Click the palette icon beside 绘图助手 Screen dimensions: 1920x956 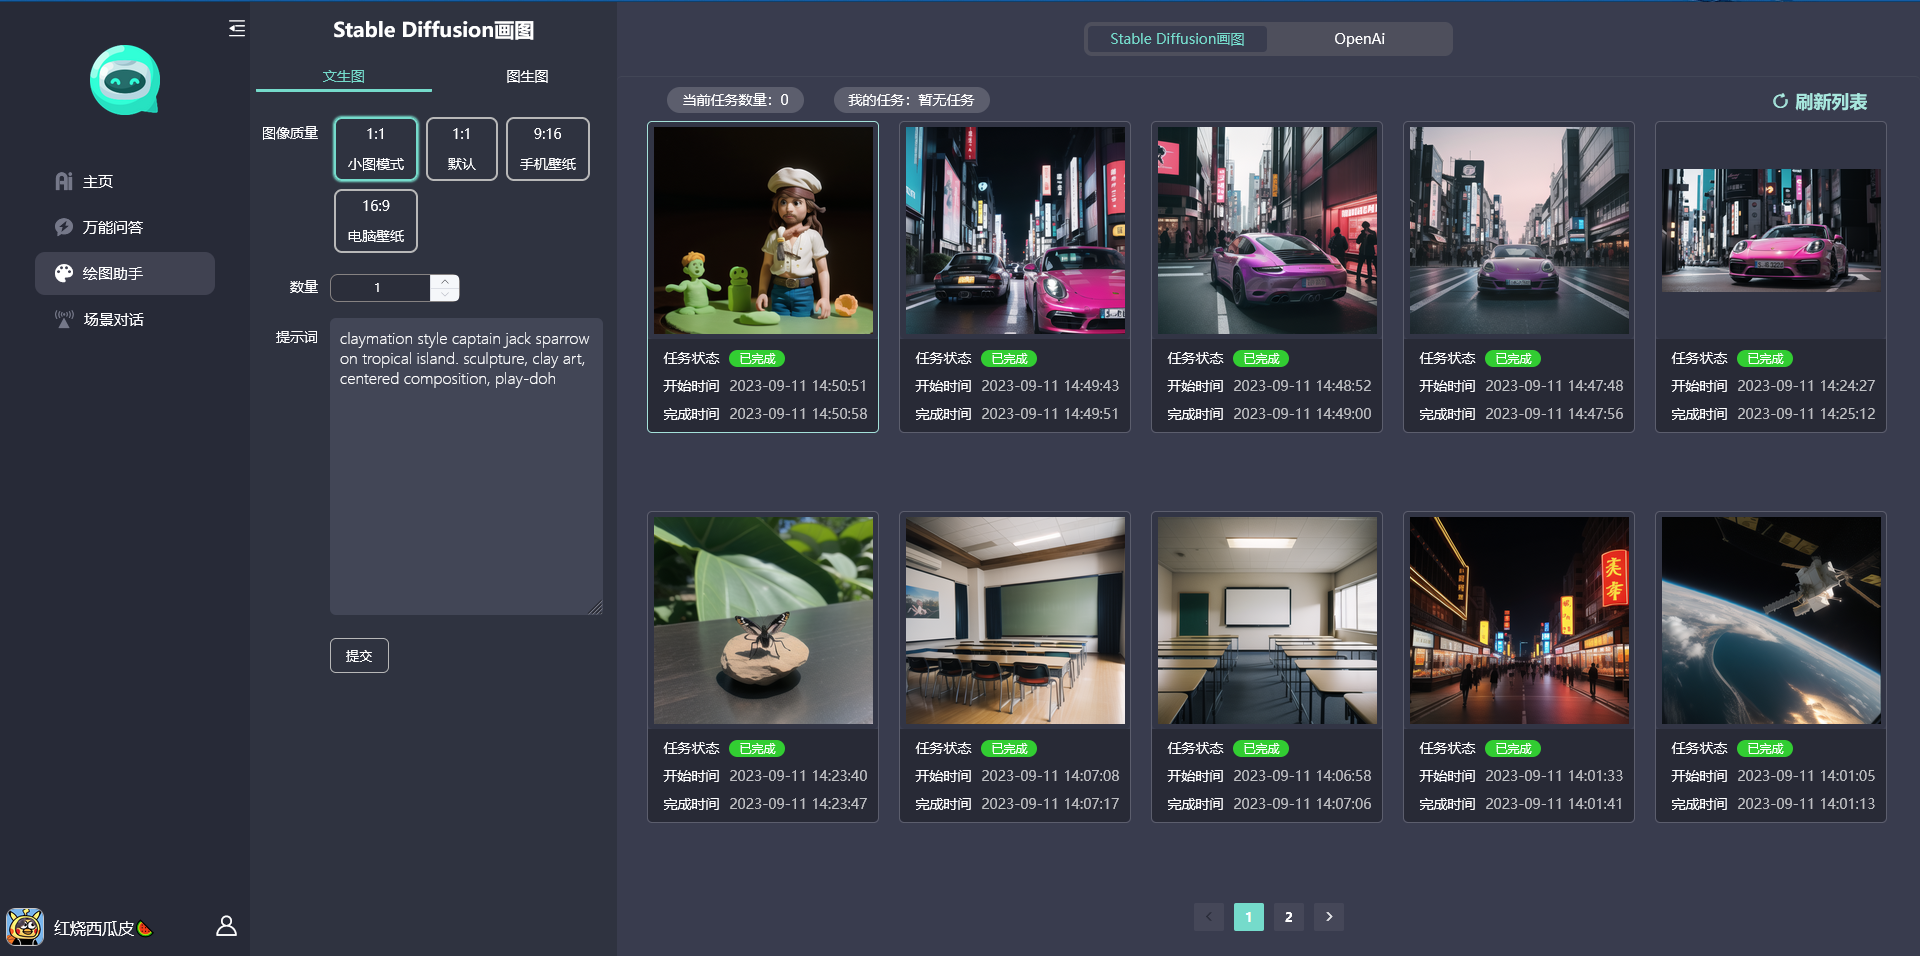(64, 273)
